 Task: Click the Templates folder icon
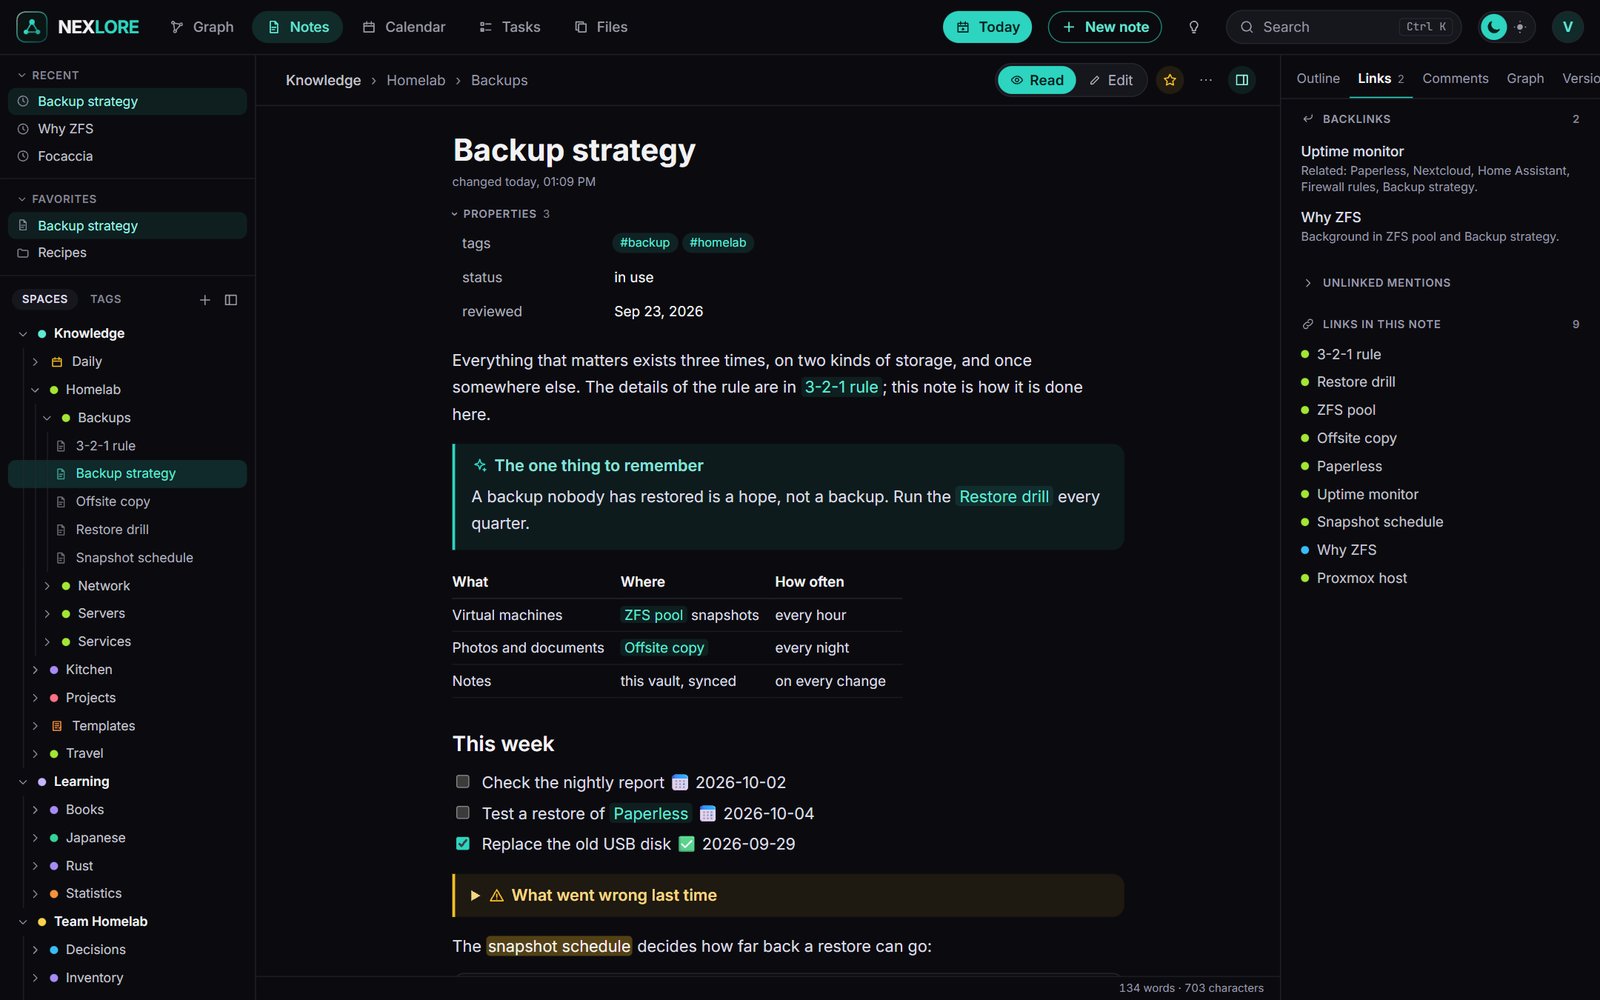(x=57, y=726)
